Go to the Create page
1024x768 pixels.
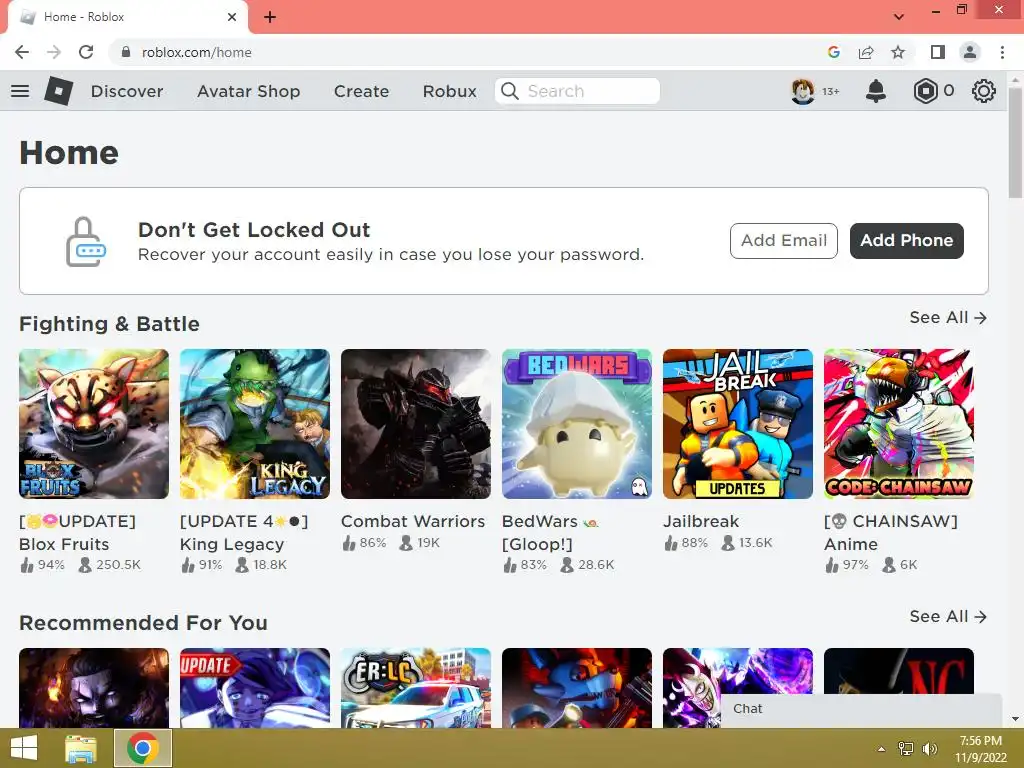[x=361, y=91]
